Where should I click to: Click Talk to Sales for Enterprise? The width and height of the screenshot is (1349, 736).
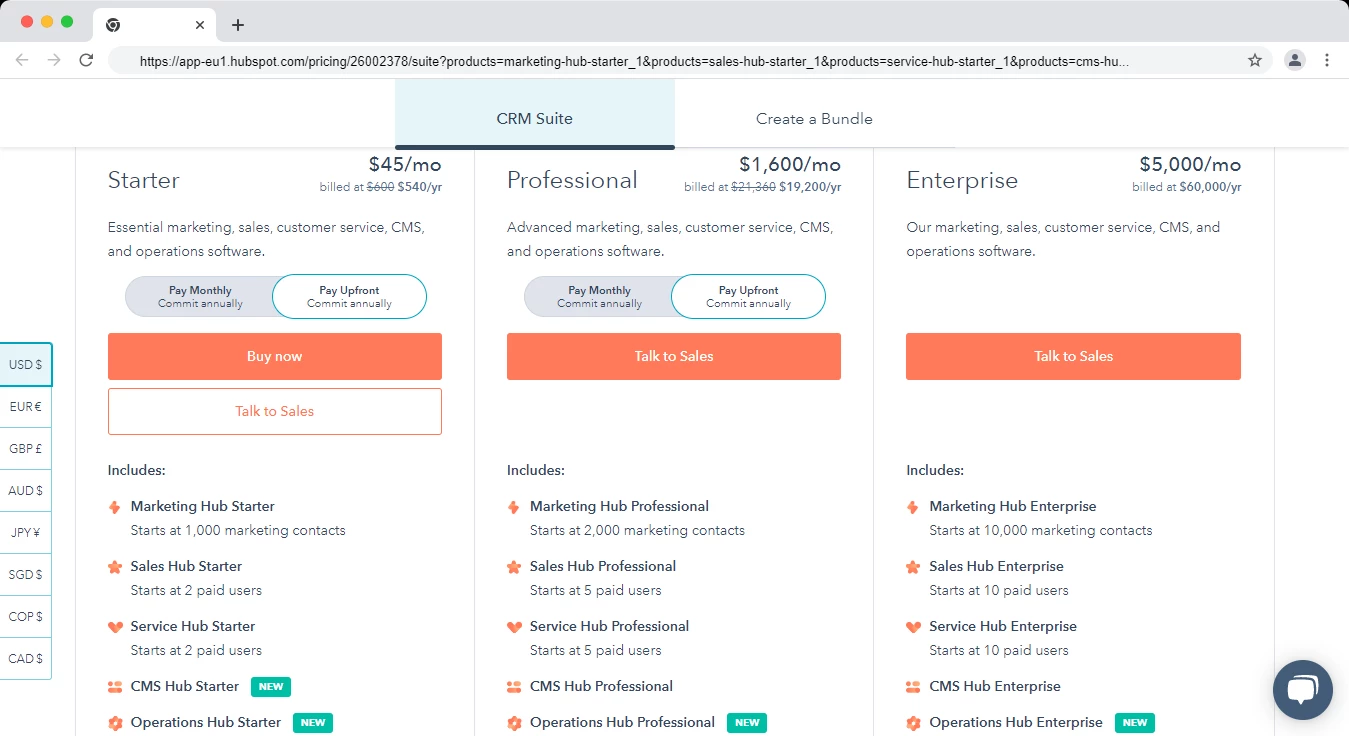(x=1073, y=357)
